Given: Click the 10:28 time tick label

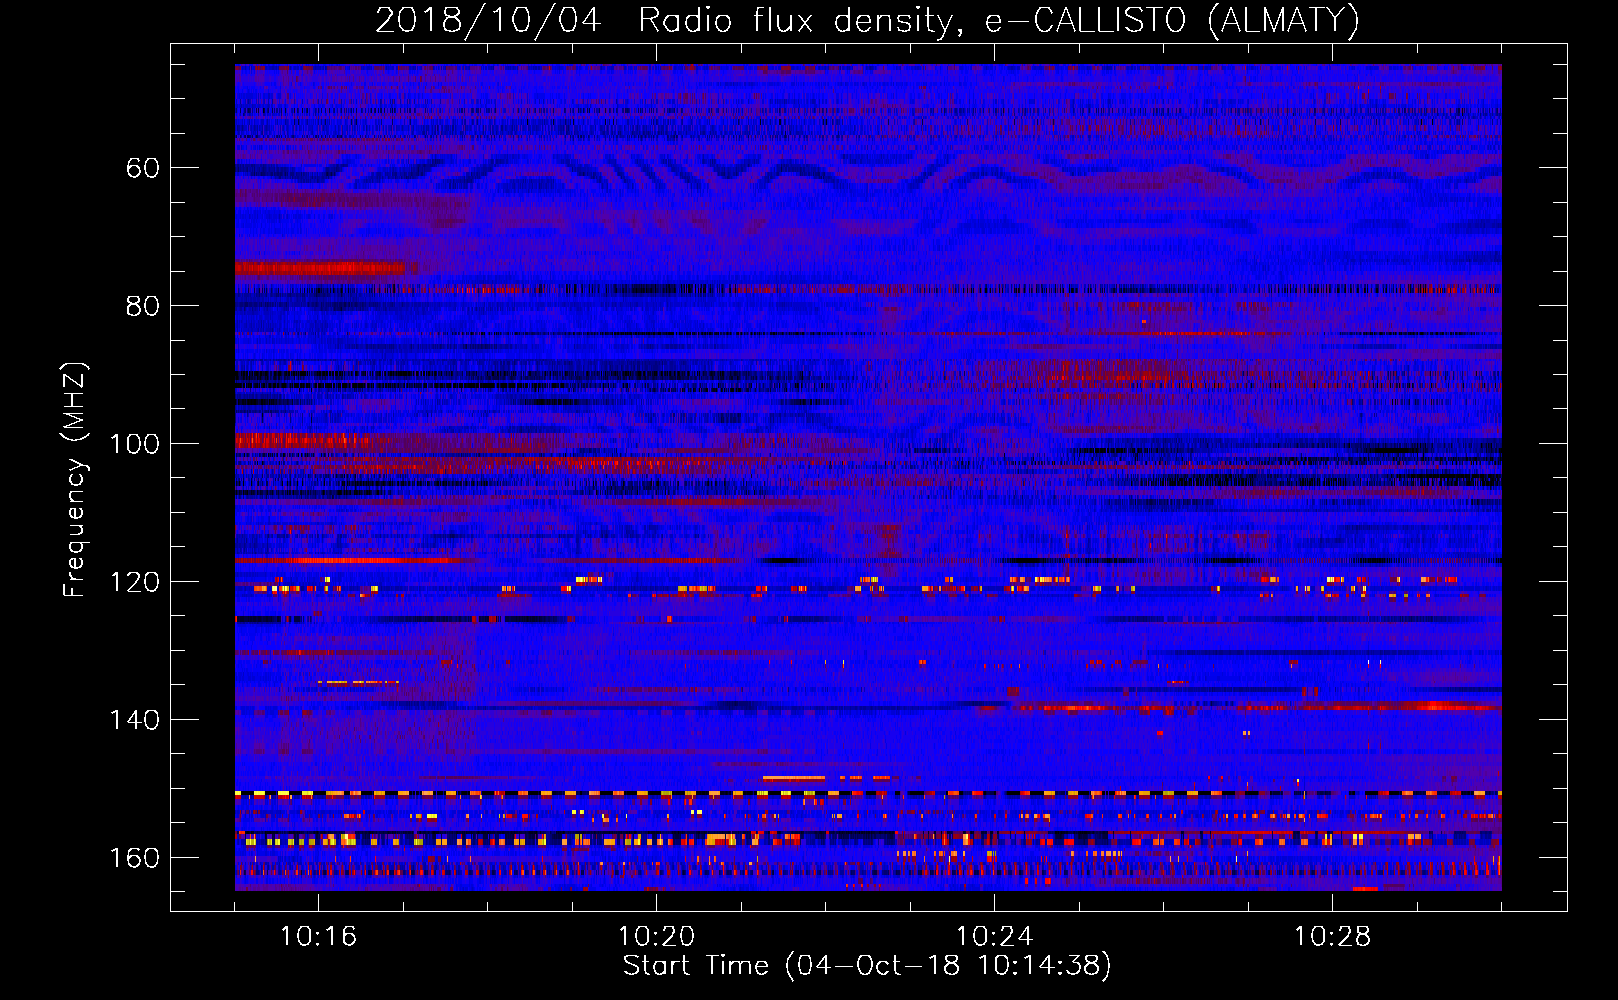Looking at the screenshot, I should 1332,936.
